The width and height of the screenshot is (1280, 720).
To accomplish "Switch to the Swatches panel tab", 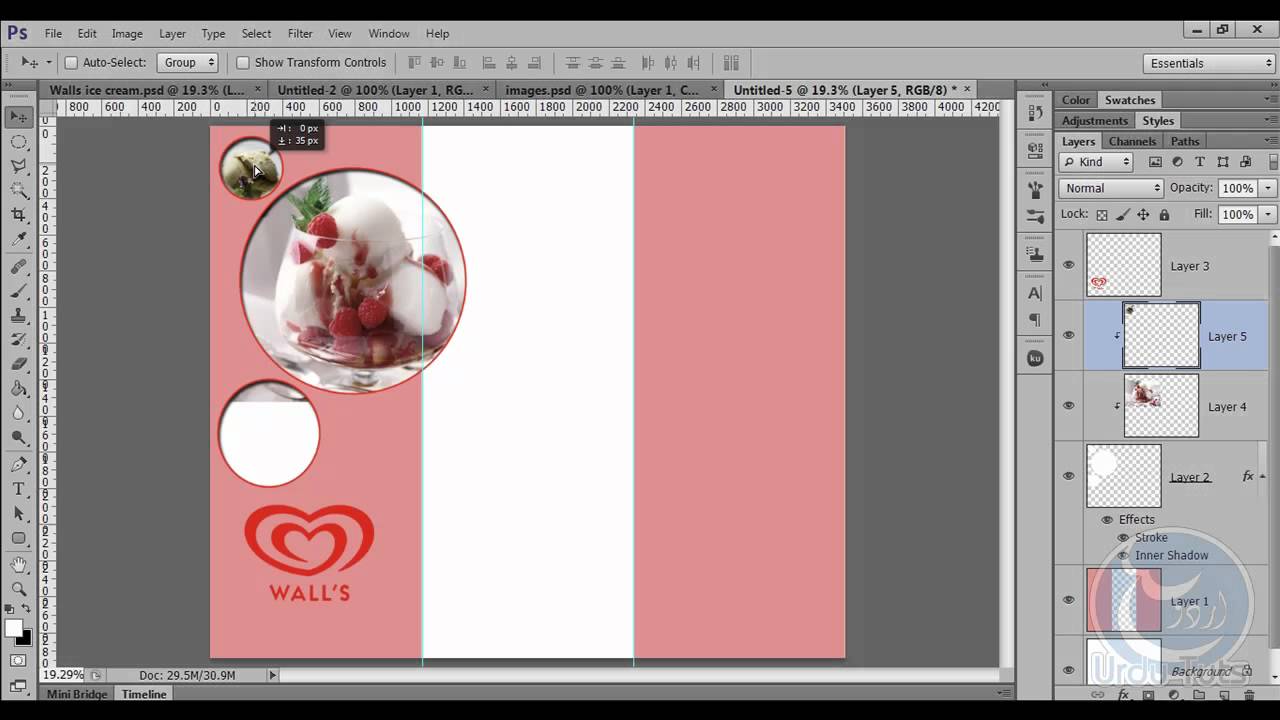I will pos(1130,100).
